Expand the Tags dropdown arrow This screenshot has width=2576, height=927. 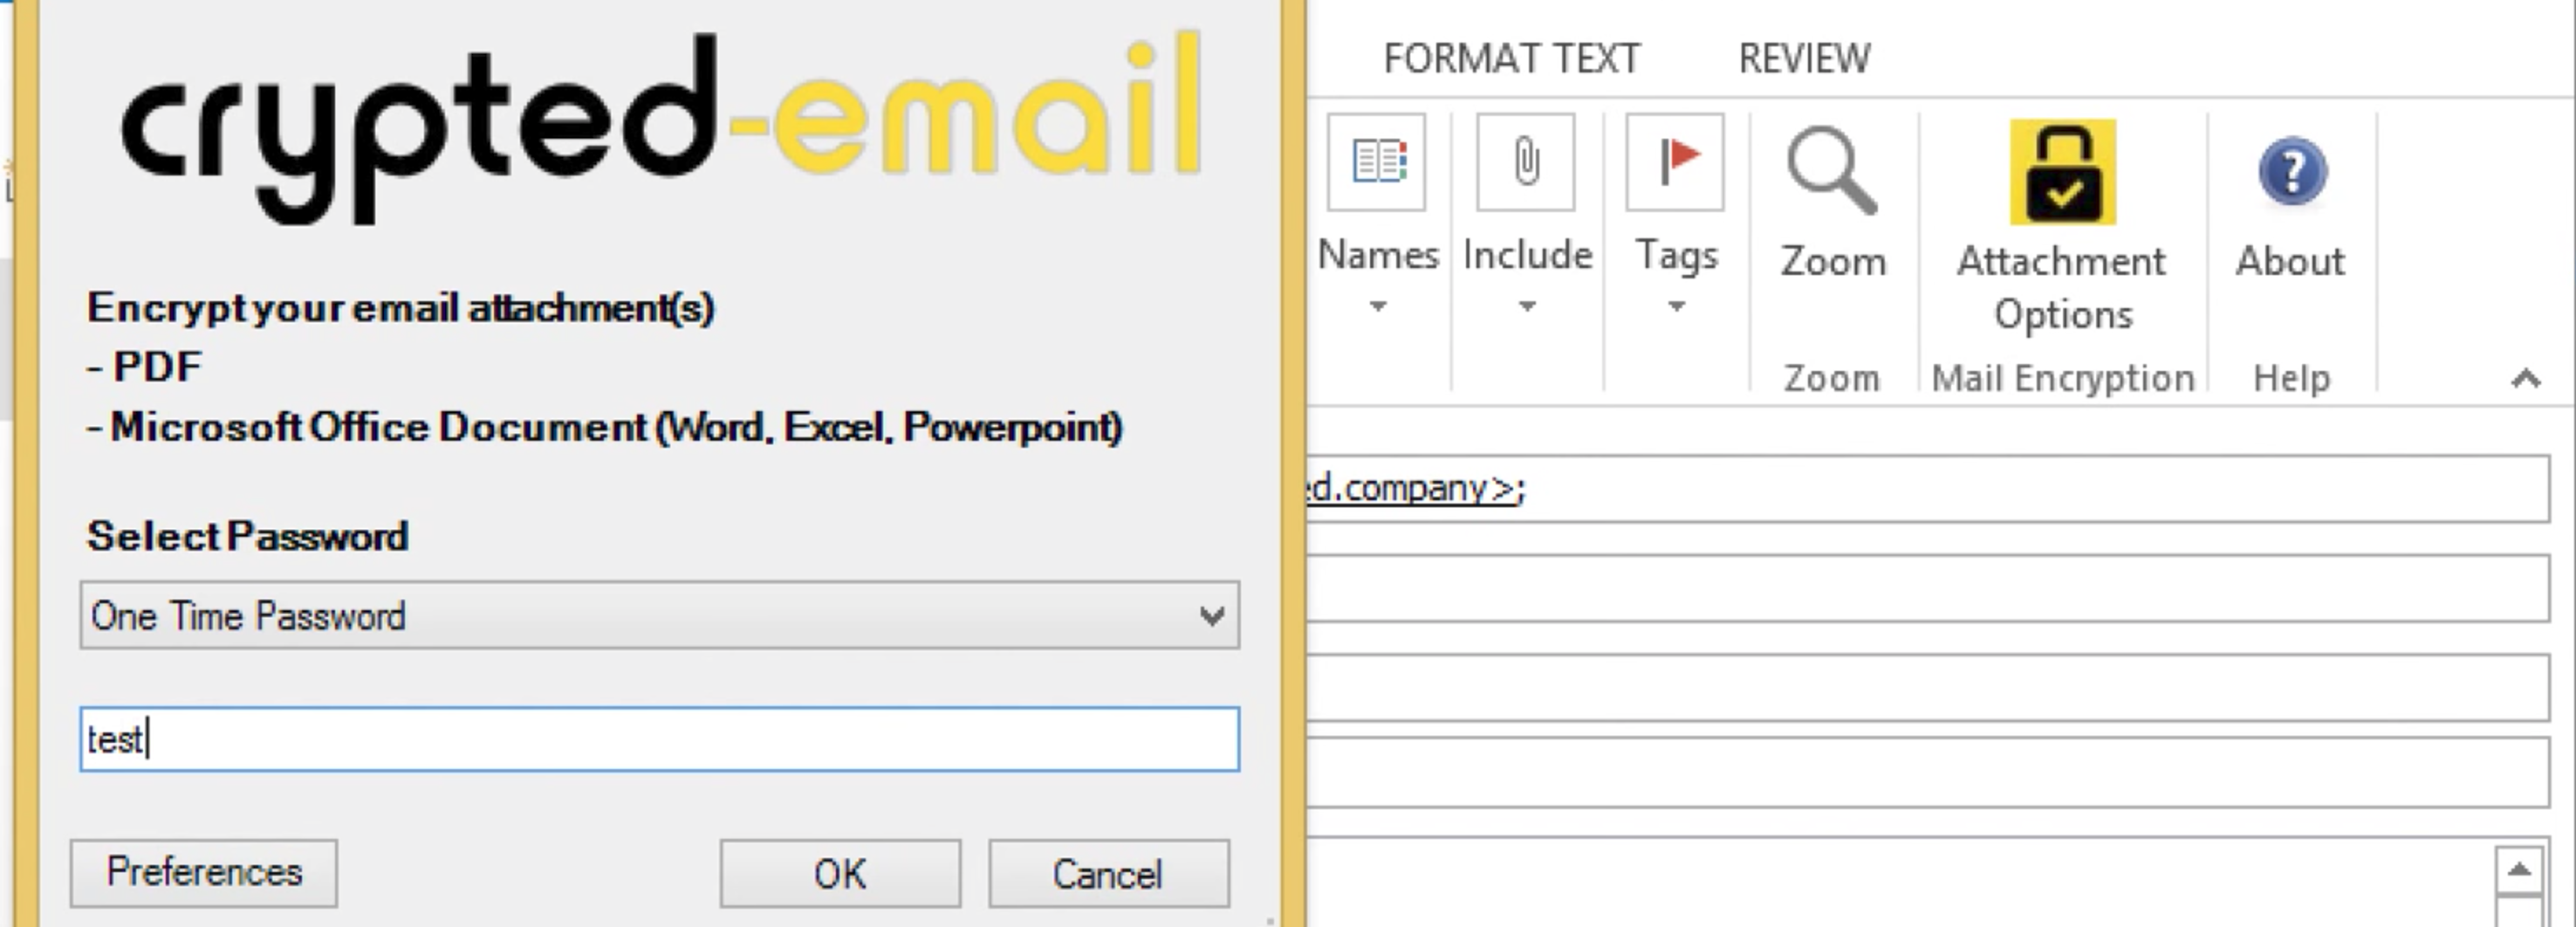(x=1677, y=306)
